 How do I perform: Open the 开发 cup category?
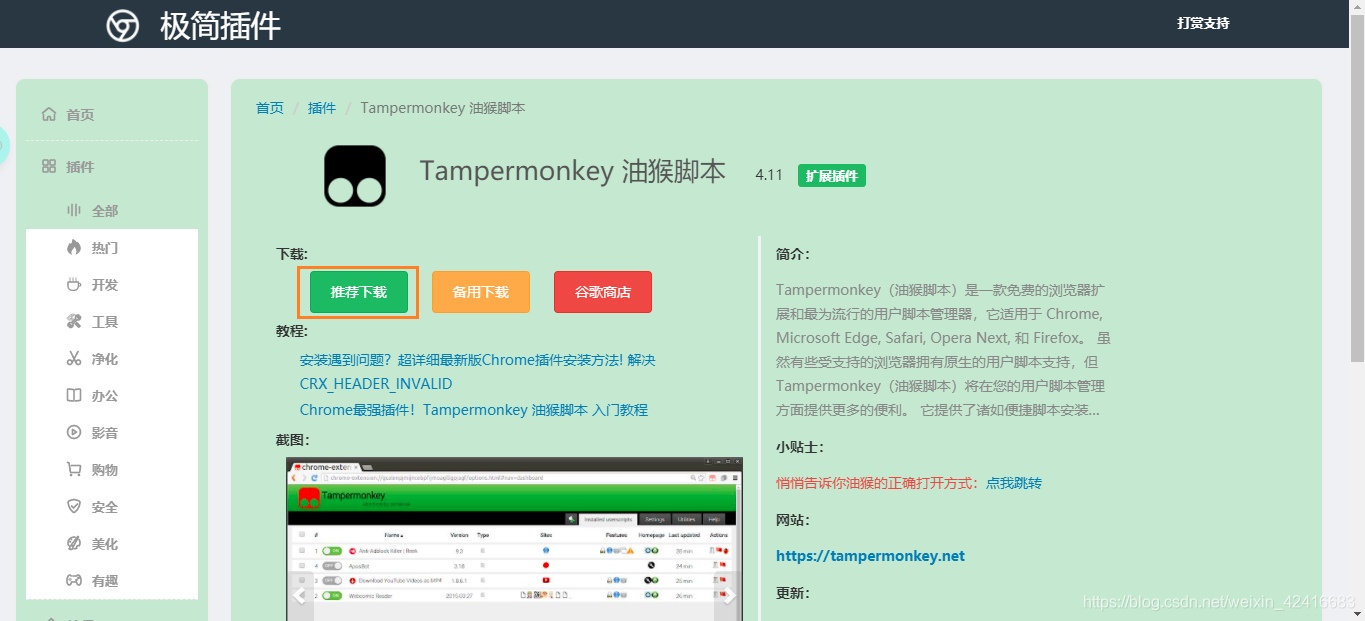92,285
